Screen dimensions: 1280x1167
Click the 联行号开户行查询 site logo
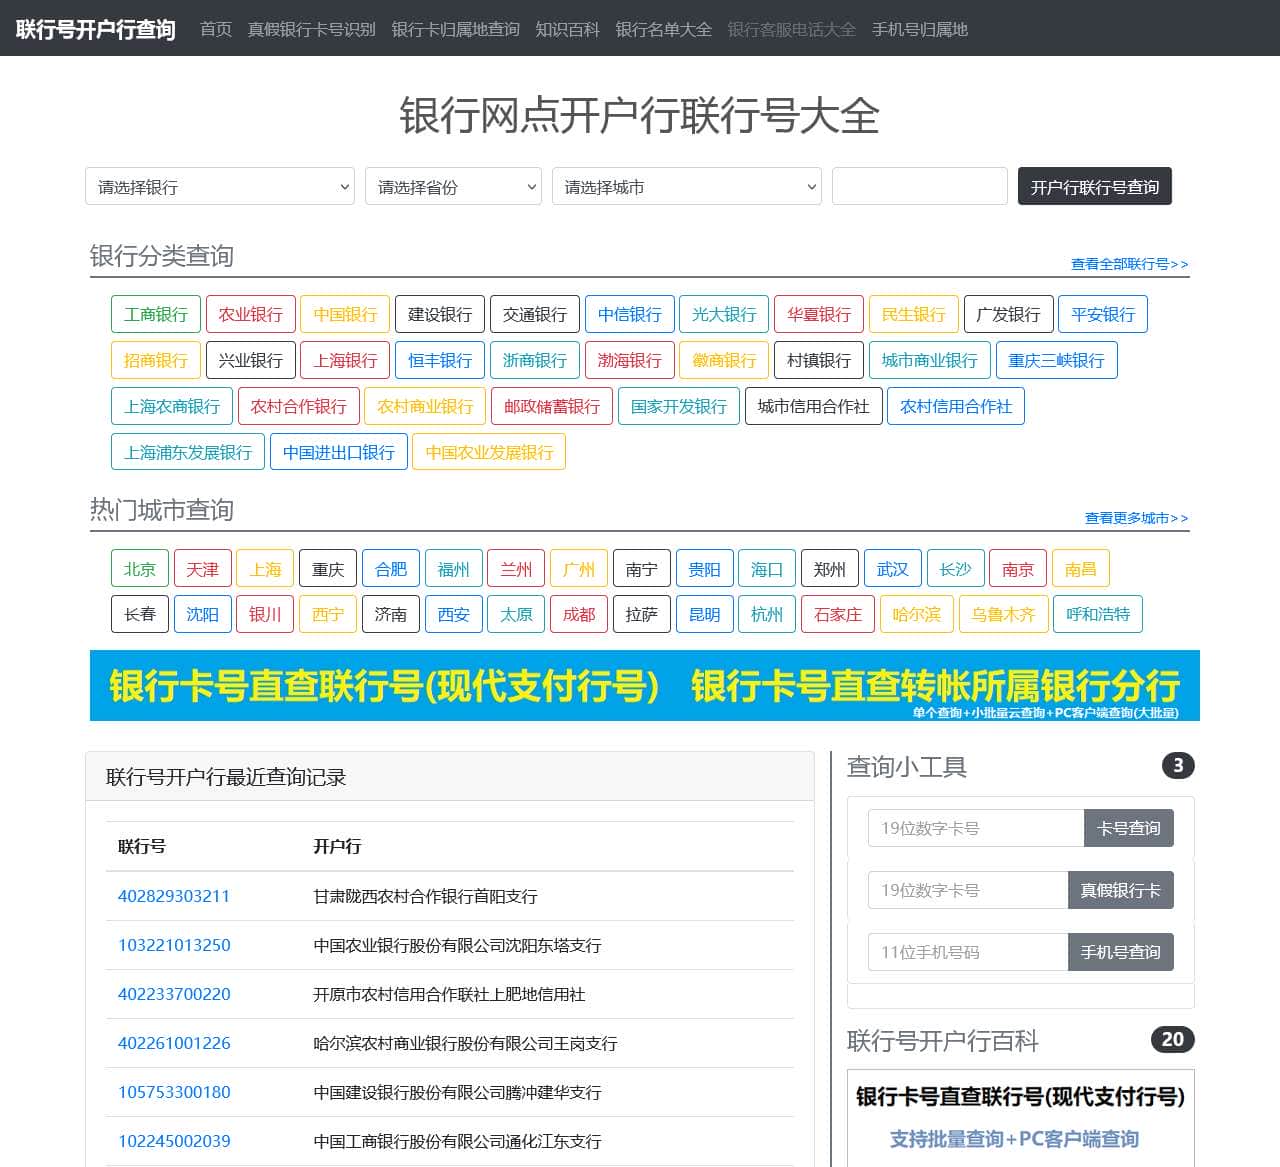point(96,29)
